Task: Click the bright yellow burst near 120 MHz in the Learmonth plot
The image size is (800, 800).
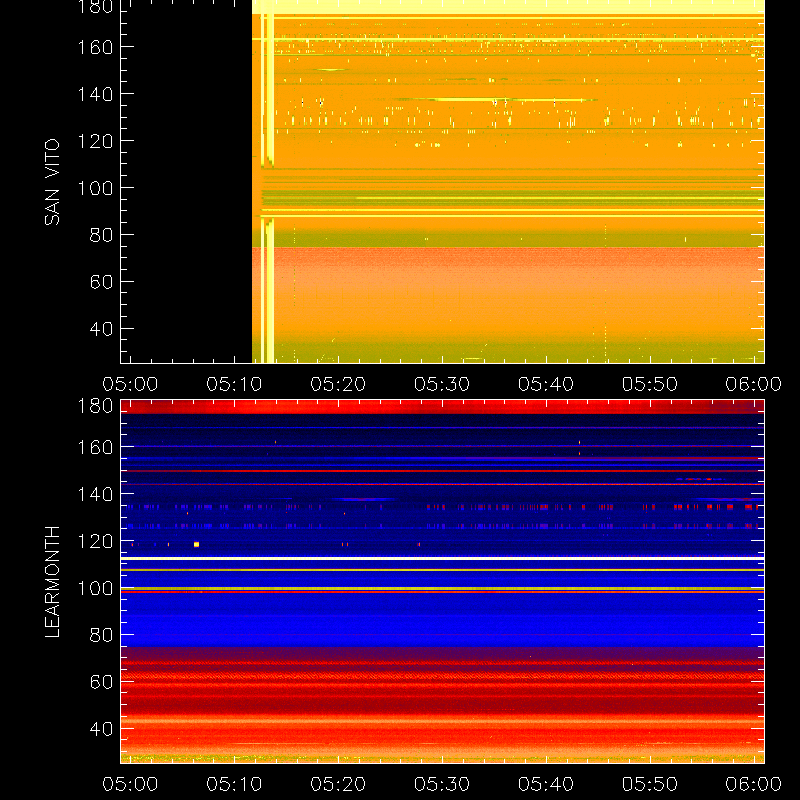Action: coord(196,544)
